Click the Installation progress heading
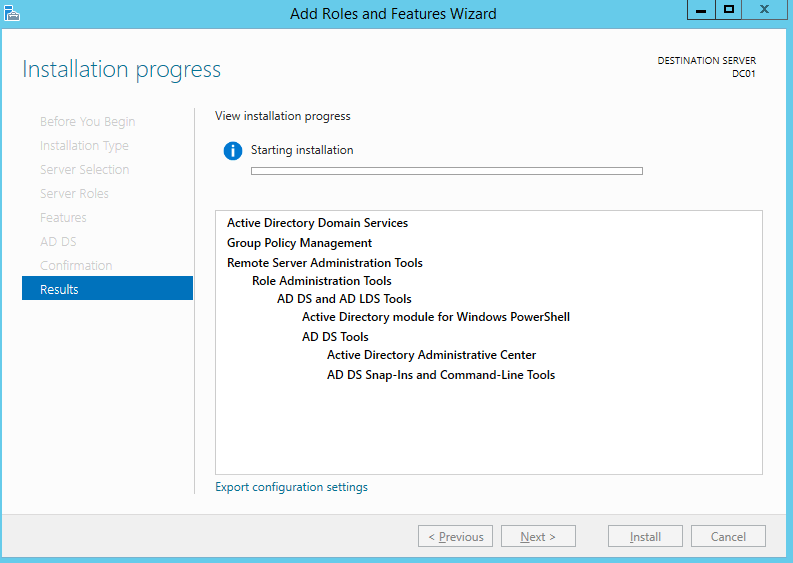This screenshot has height=563, width=793. tap(121, 70)
